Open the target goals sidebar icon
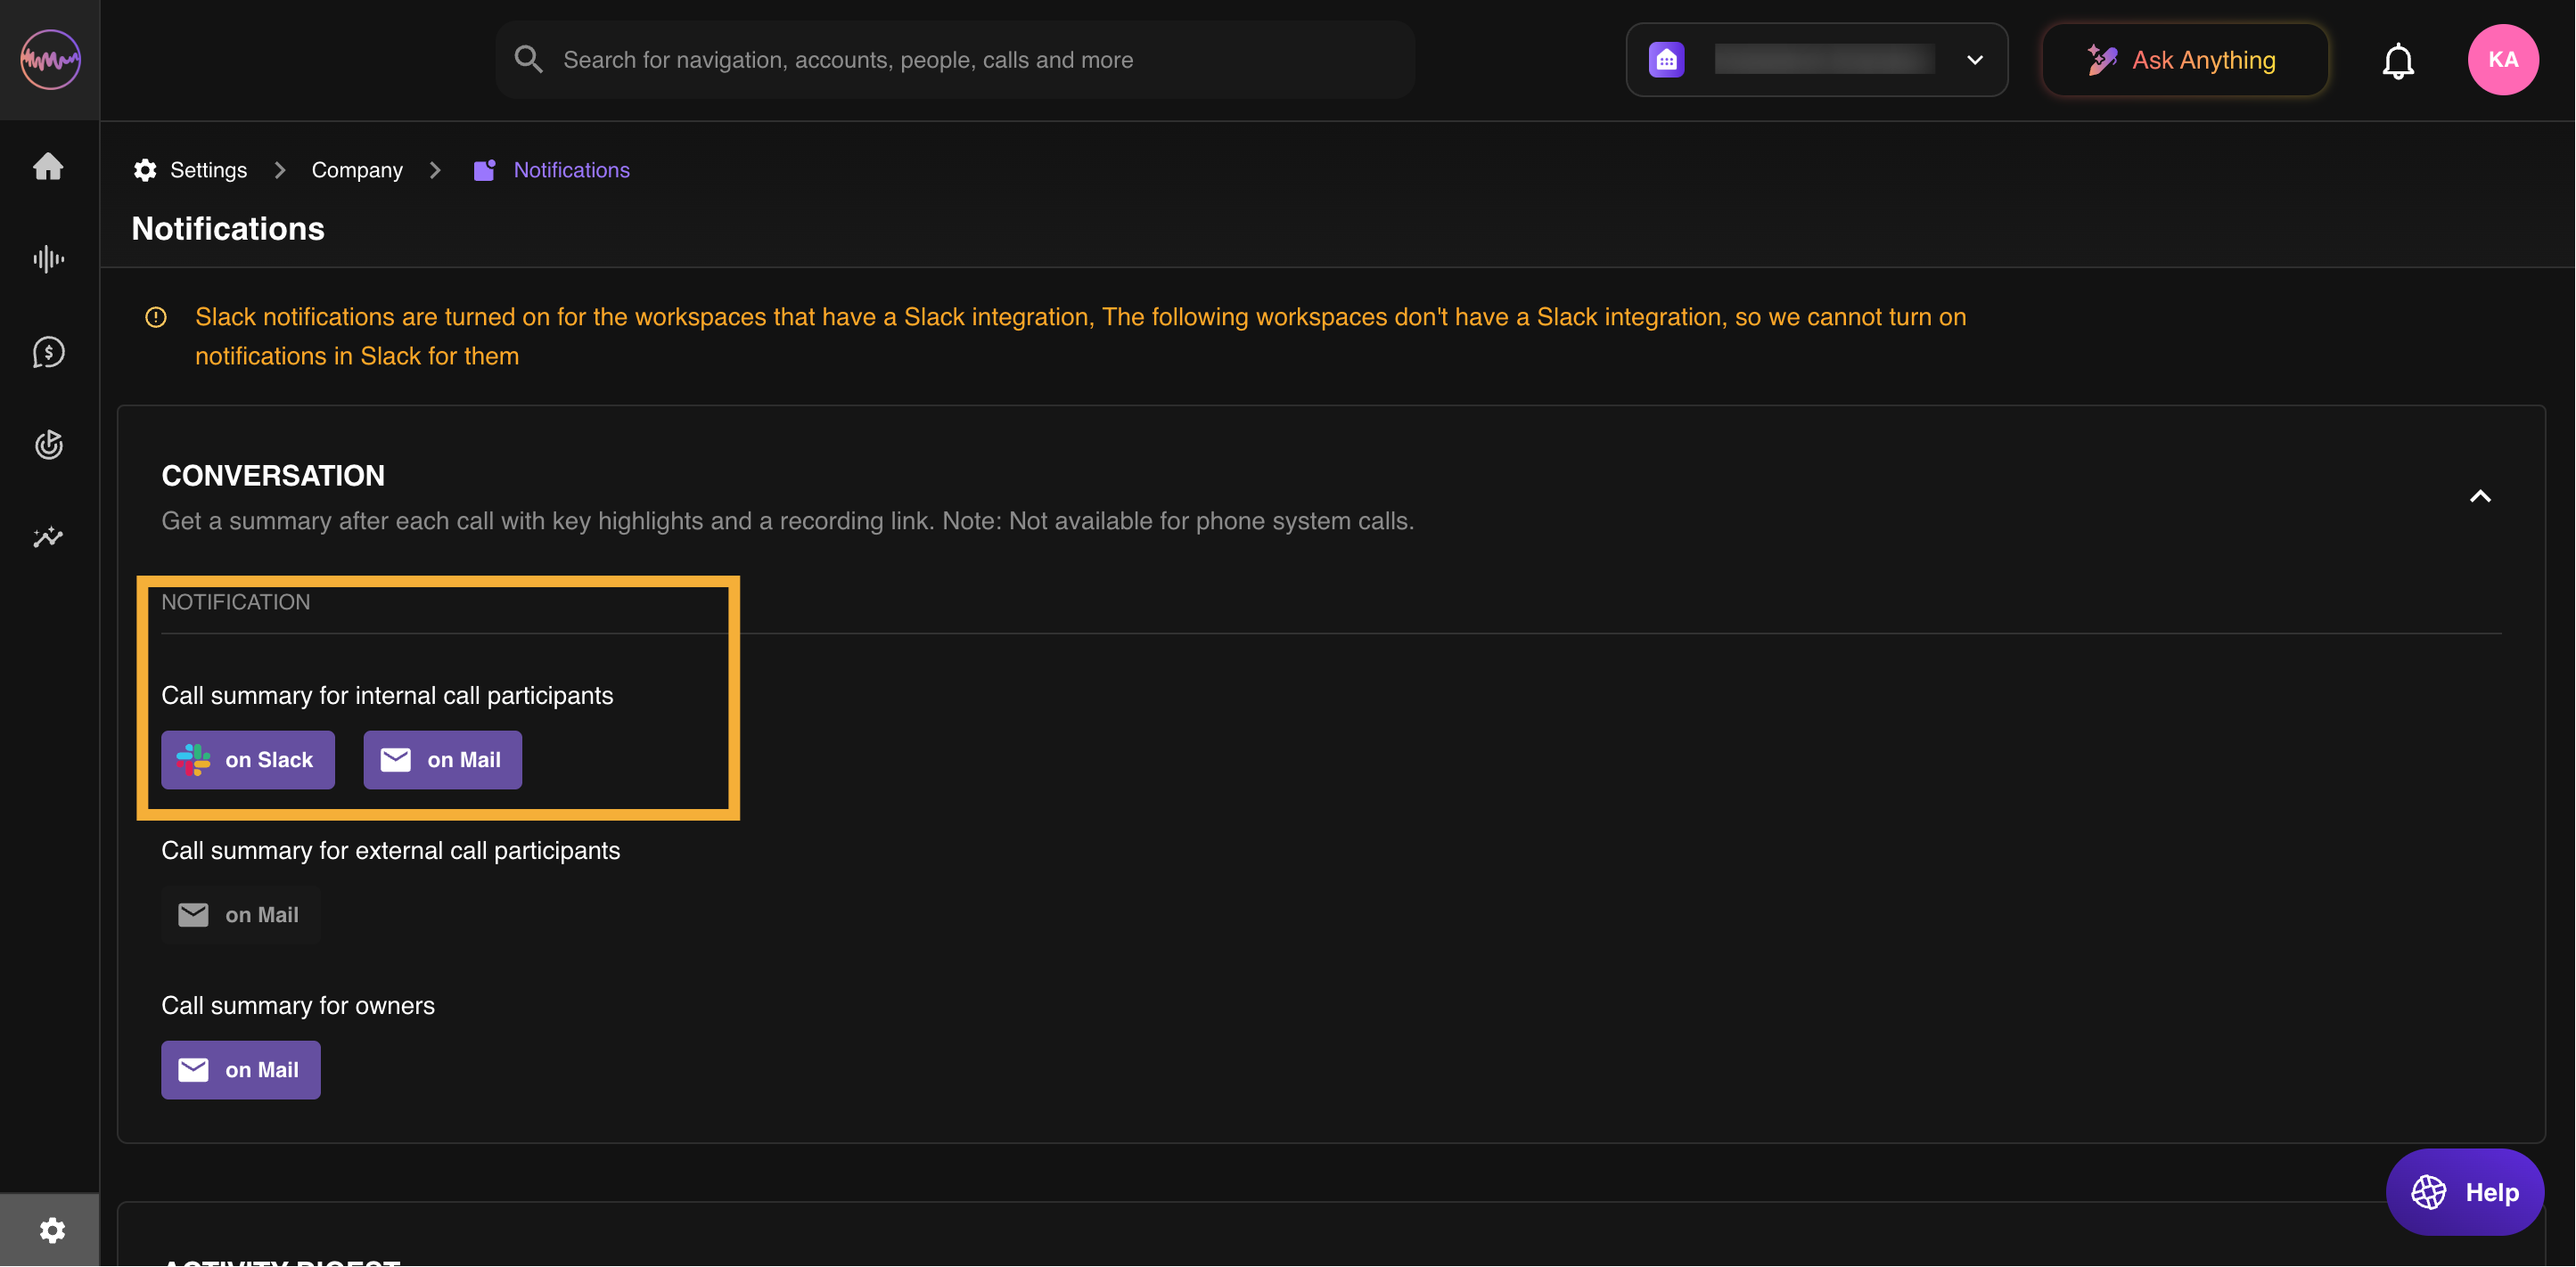2576x1267 pixels. [x=48, y=445]
